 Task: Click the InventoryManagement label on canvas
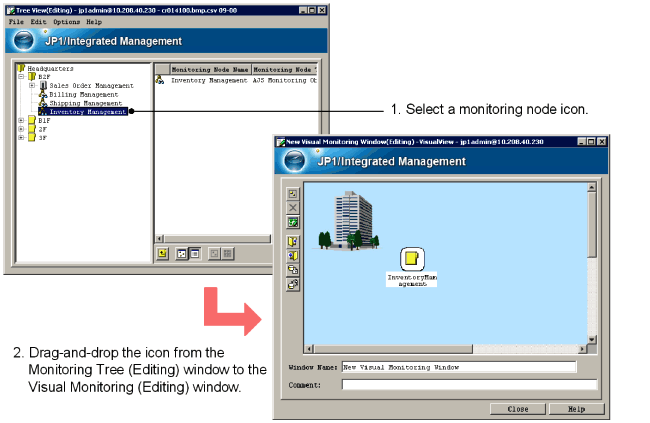coord(412,280)
